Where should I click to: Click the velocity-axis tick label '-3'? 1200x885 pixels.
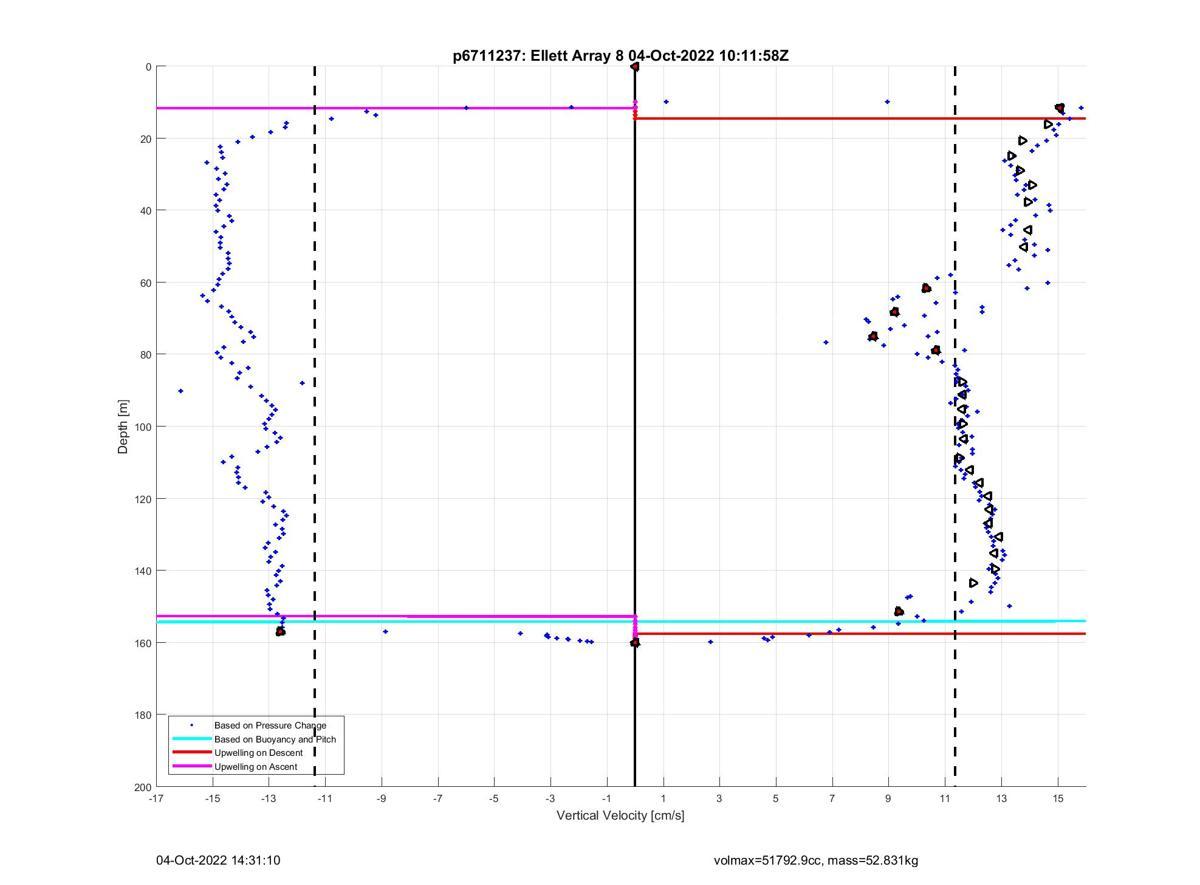click(x=550, y=799)
